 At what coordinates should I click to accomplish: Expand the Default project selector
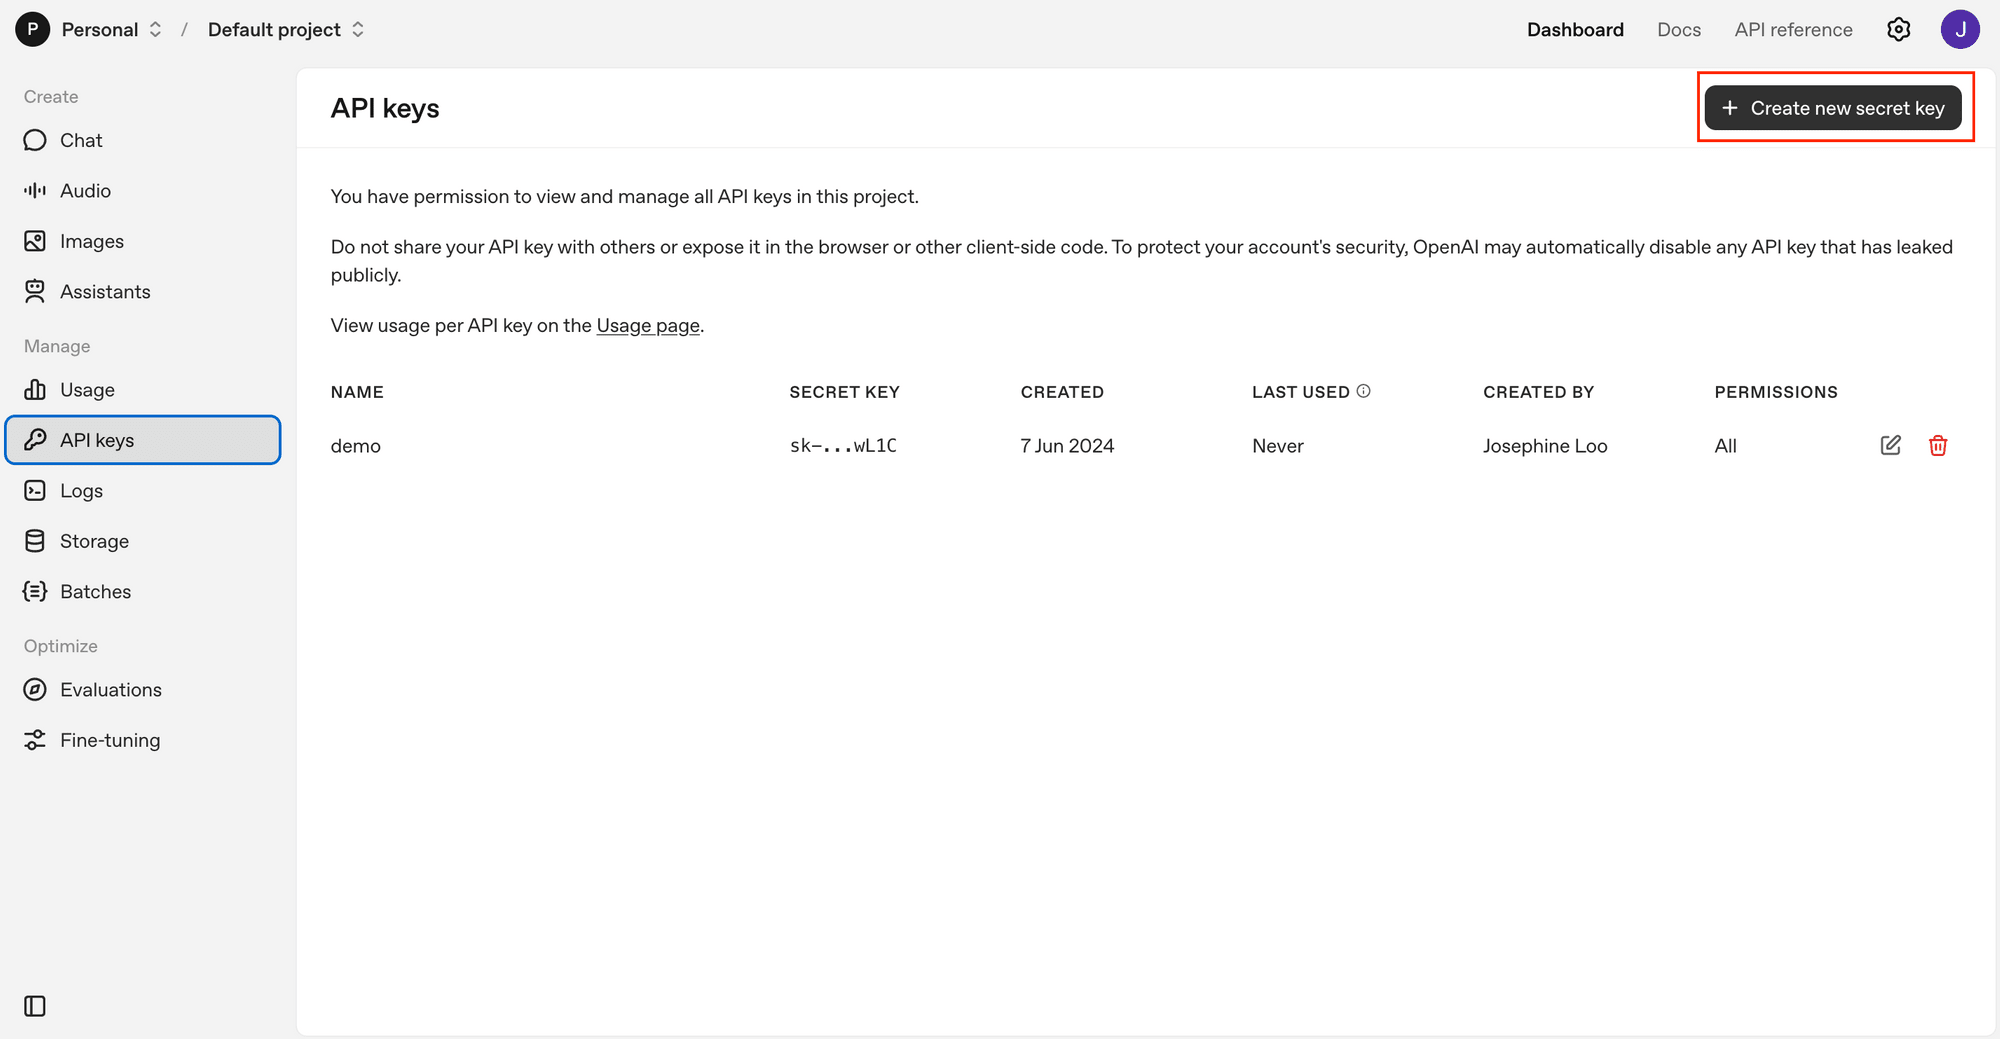pos(285,30)
